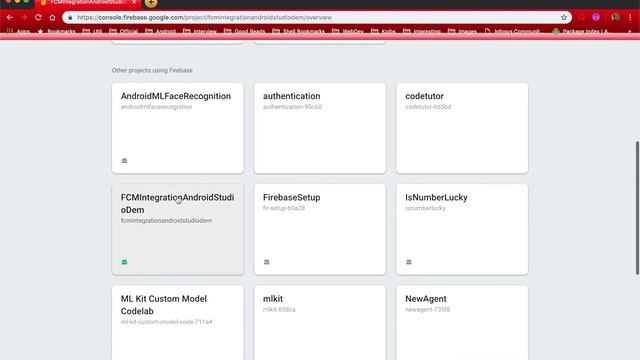Click the page vertical scrollbar thumb
The height and width of the screenshot is (360, 640).
[637, 208]
